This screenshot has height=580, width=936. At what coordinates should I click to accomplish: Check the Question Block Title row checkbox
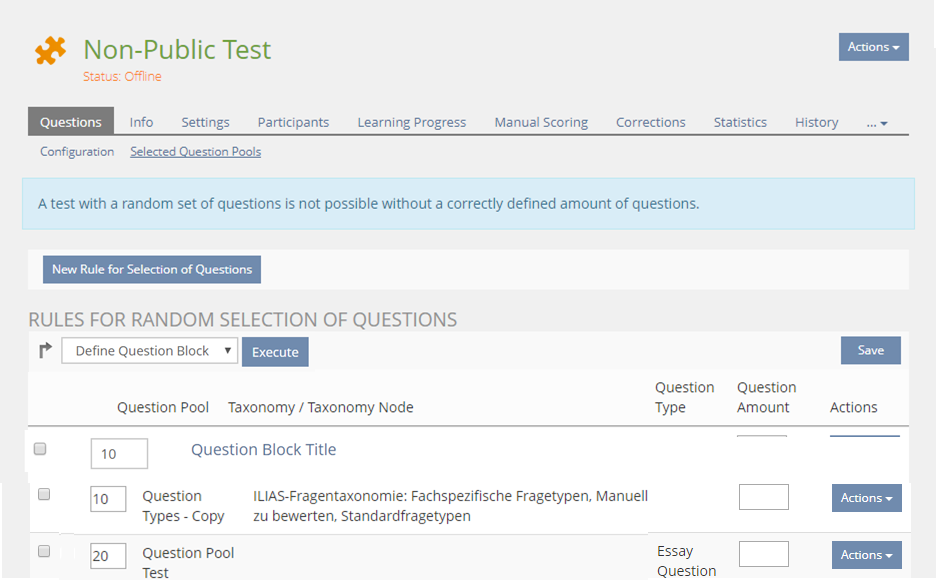tap(40, 450)
